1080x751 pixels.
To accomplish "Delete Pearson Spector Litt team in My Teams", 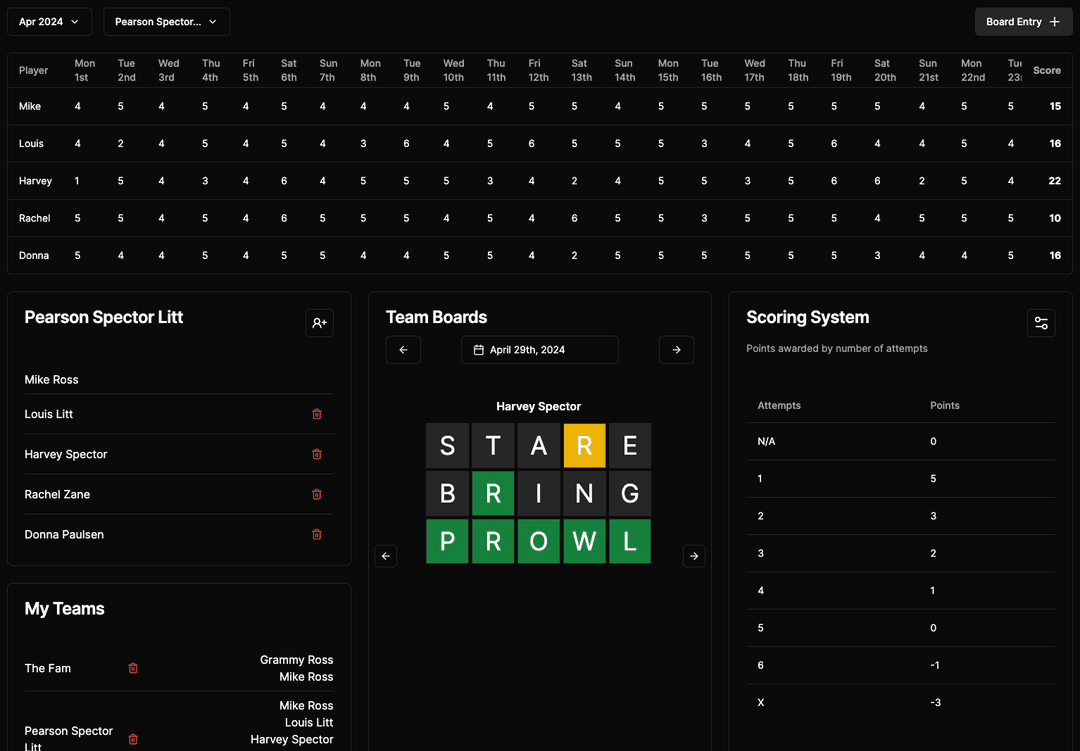I will coord(133,739).
